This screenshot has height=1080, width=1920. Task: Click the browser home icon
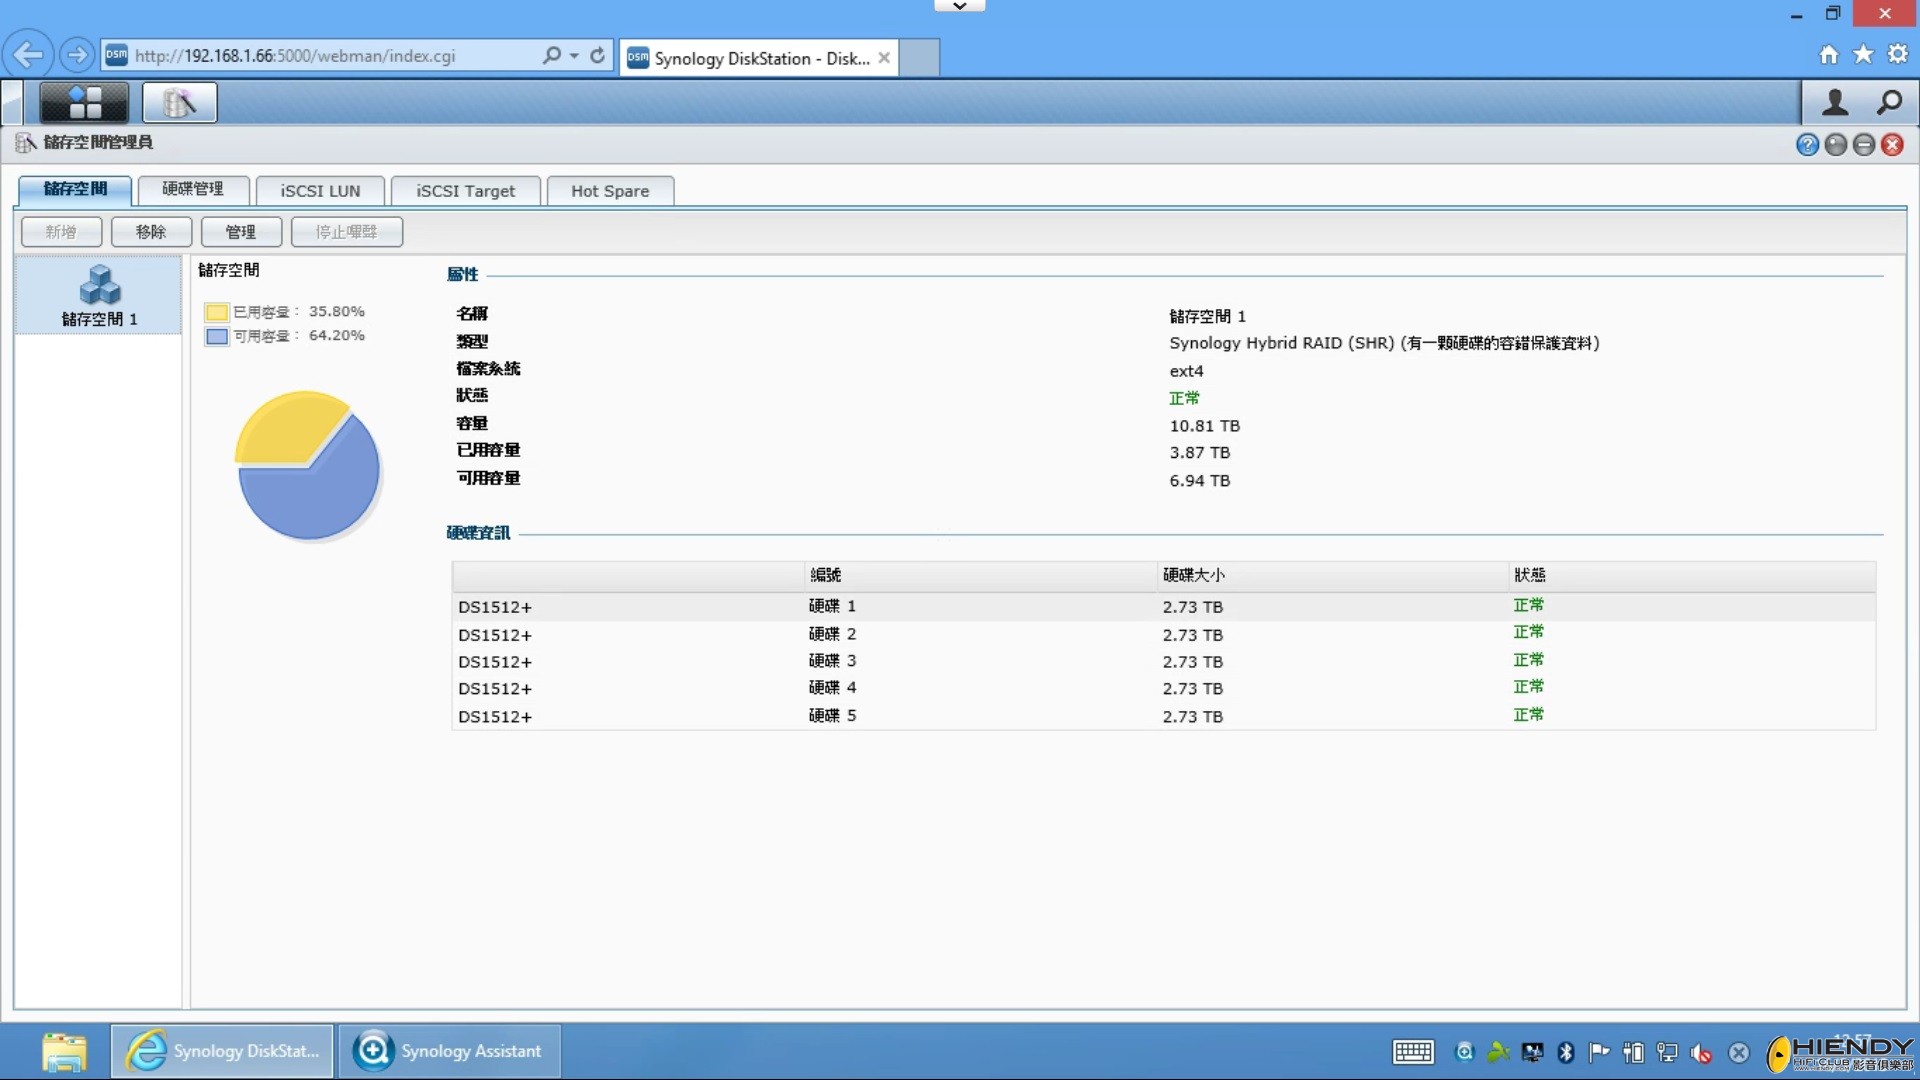[1829, 55]
